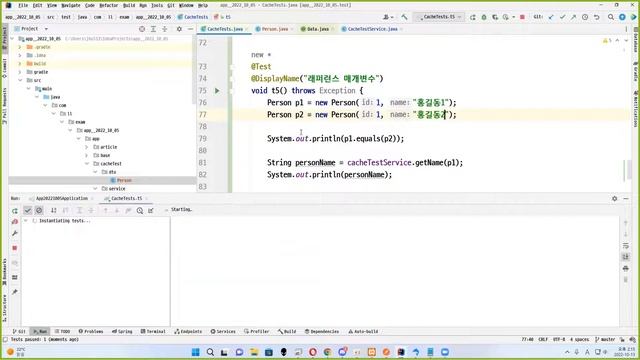Screen dimensions: 640x360
Task: Update project with the Git blue arrow
Action: click(551, 17)
